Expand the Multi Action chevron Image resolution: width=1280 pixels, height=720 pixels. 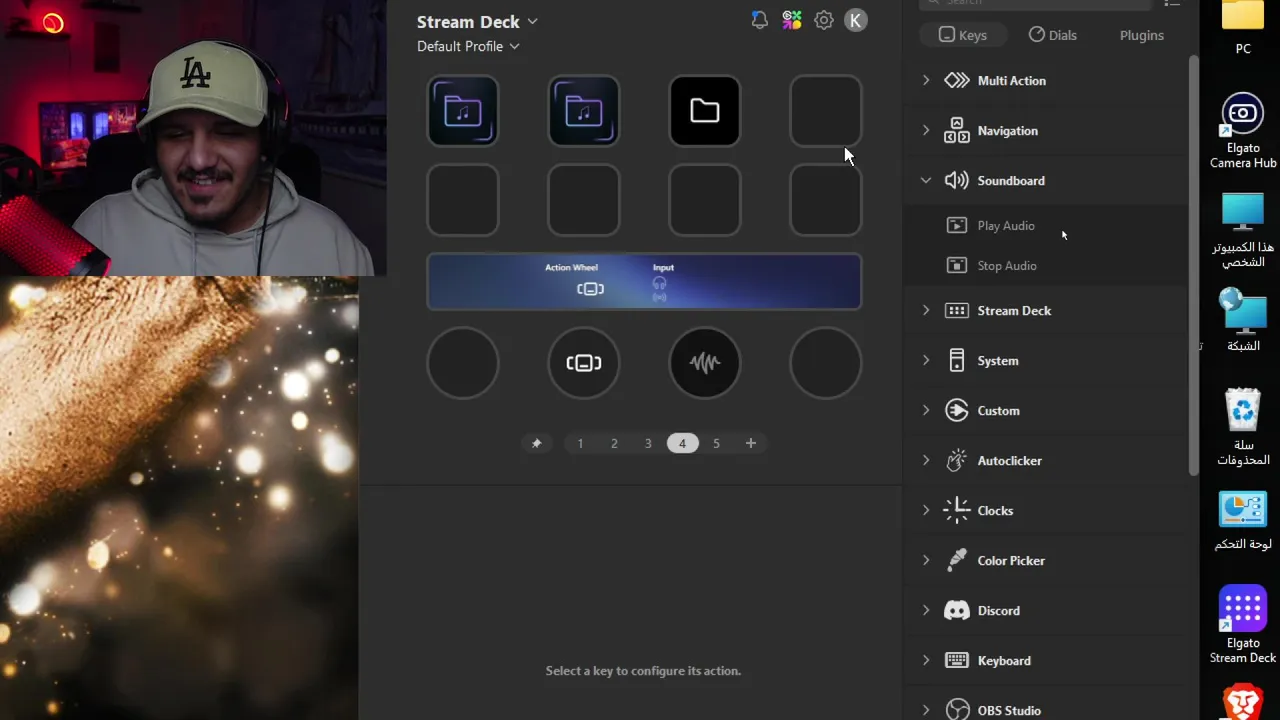(x=926, y=81)
